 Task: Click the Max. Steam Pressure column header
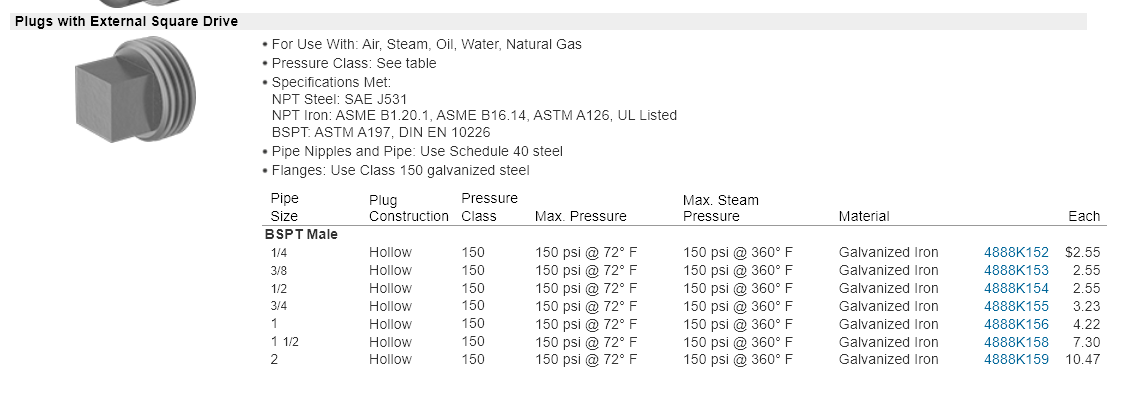click(721, 208)
